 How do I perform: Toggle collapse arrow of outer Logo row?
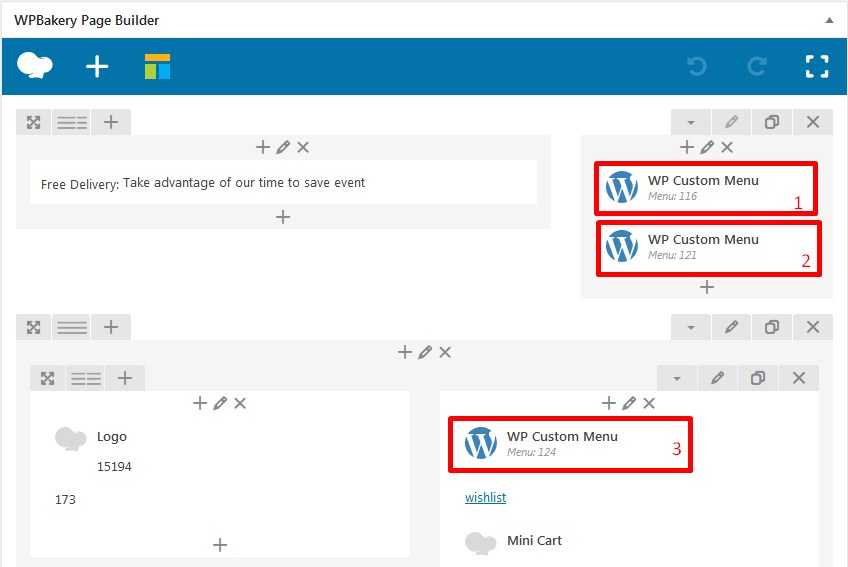click(691, 327)
